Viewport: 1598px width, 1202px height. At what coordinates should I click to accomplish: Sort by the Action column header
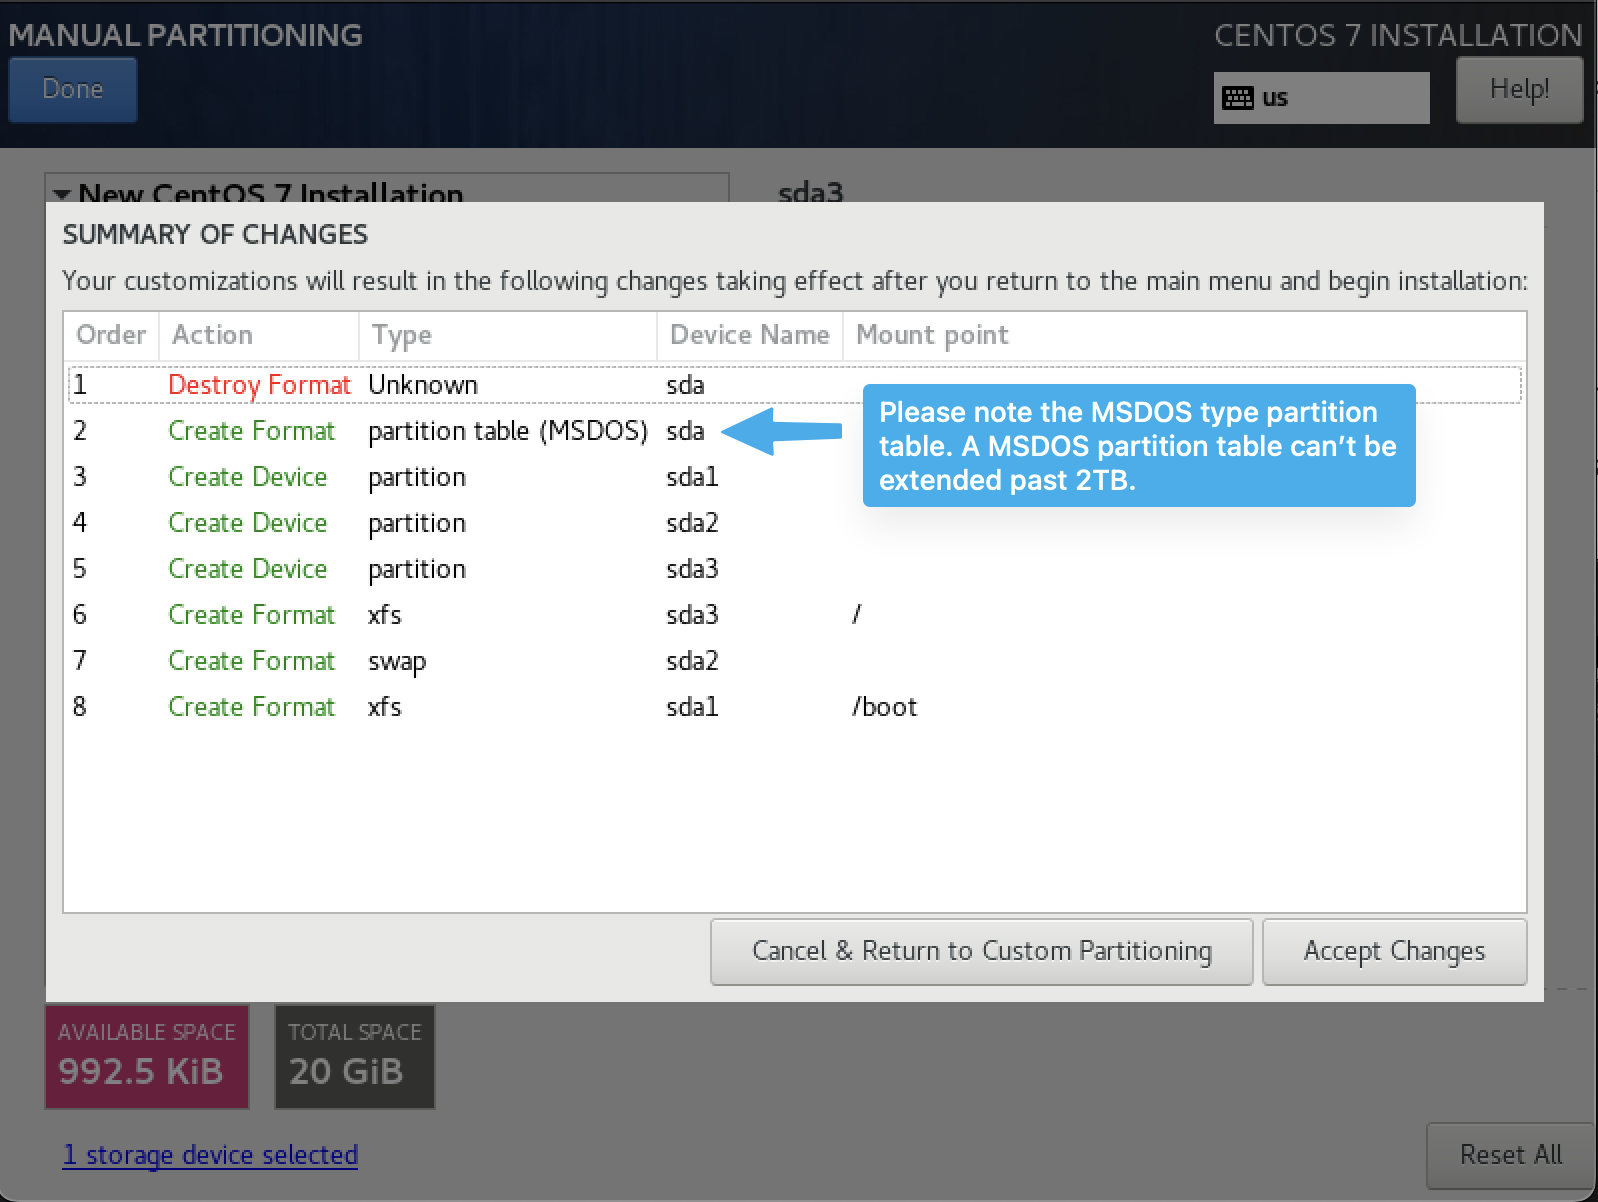coord(259,335)
